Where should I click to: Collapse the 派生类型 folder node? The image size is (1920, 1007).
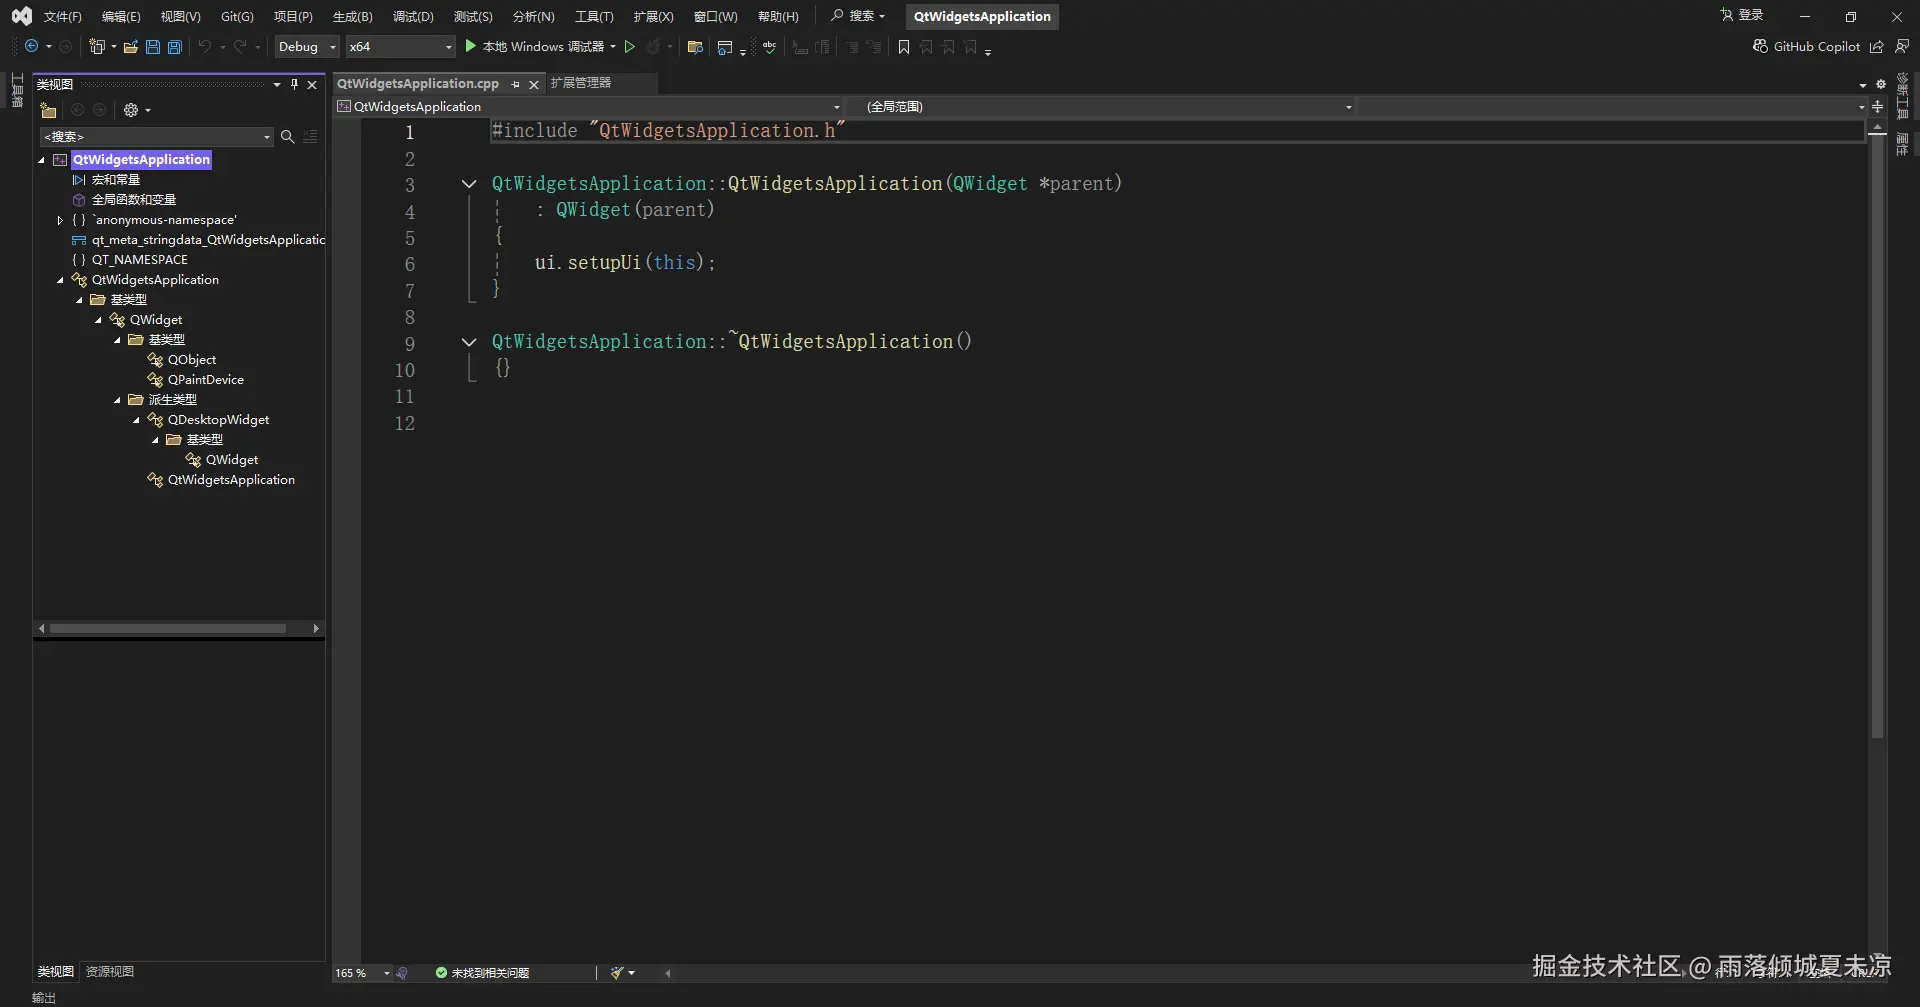point(117,400)
